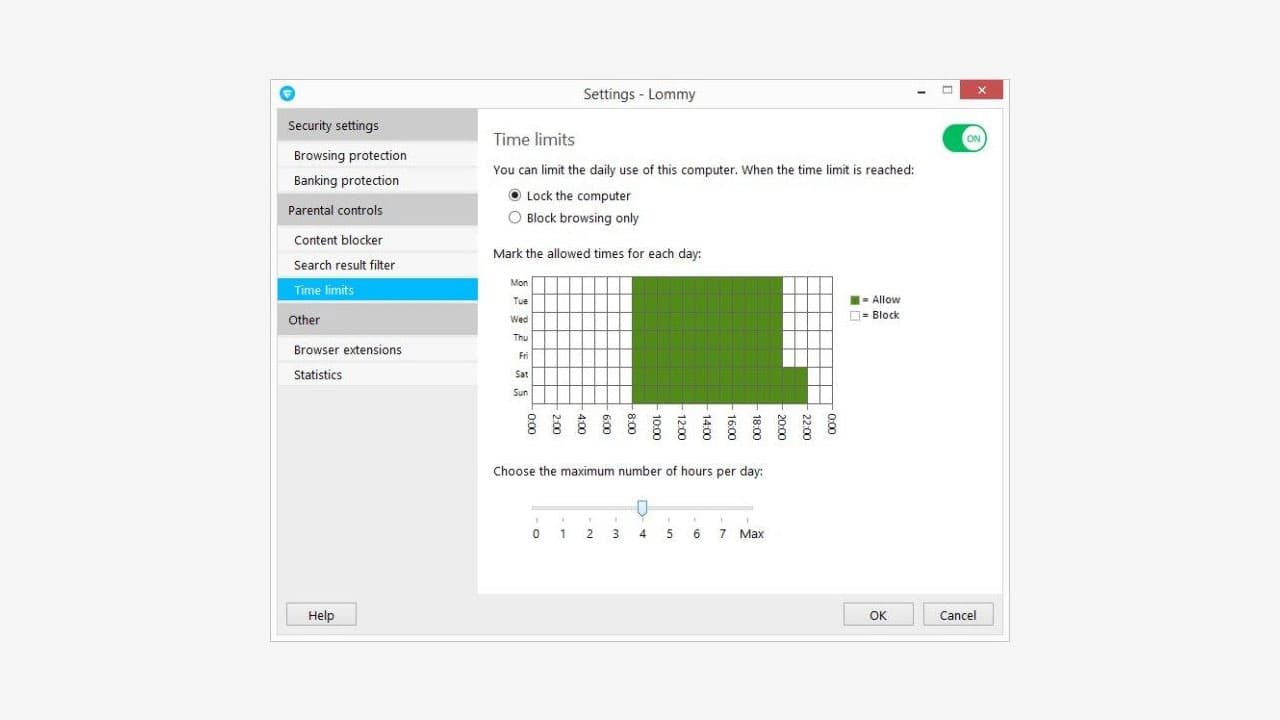Select the Content blocker section

[x=338, y=240]
